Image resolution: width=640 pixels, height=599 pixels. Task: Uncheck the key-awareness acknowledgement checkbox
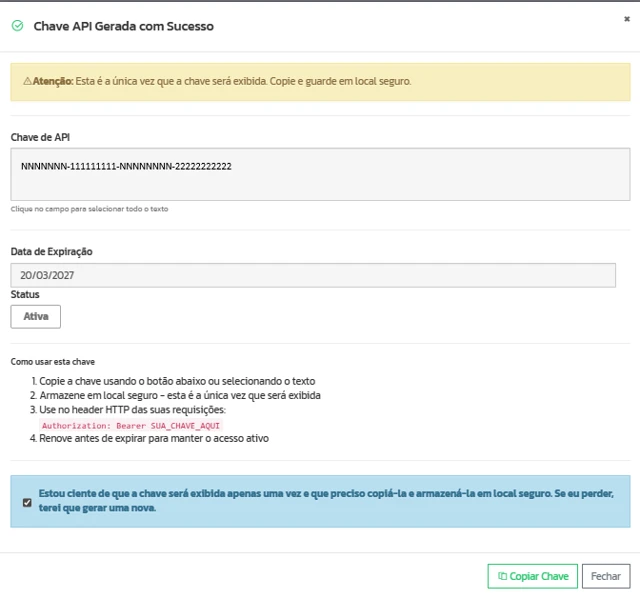tap(27, 502)
